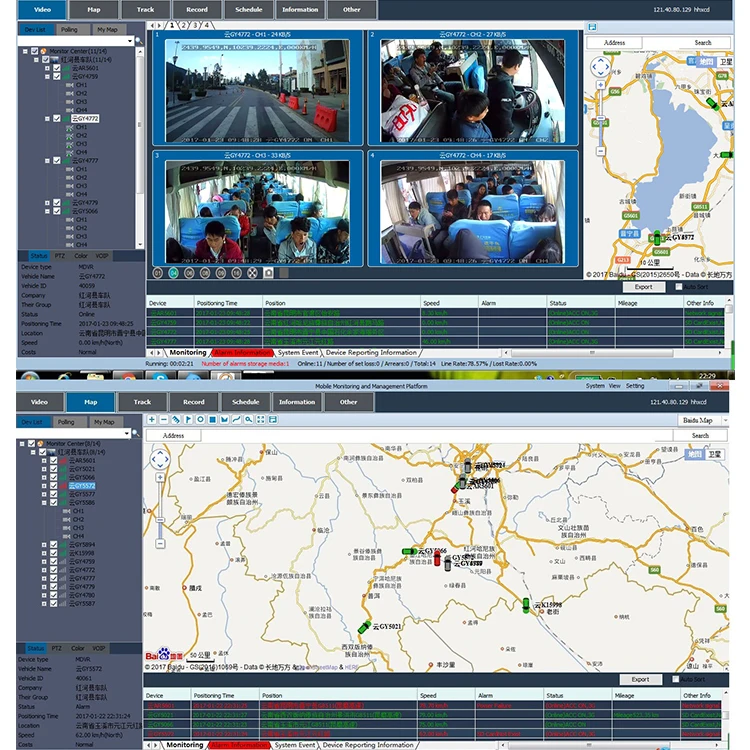Choose the 09 nine-view layout button
The width and height of the screenshot is (750, 750).
pyautogui.click(x=221, y=273)
